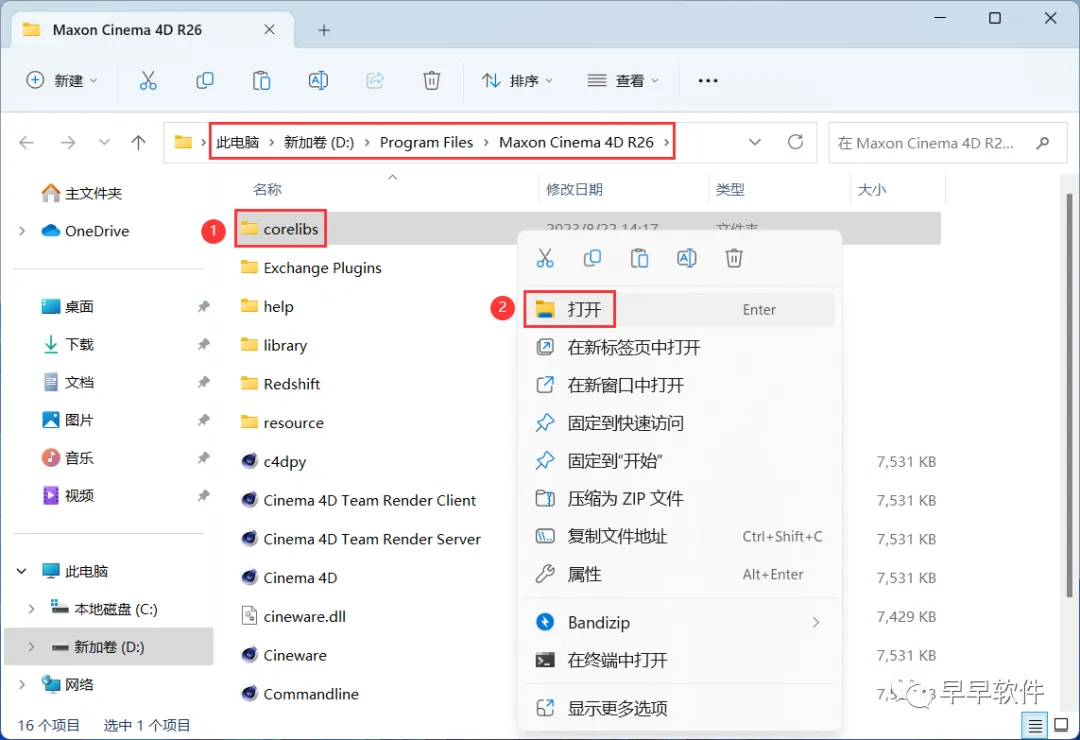The image size is (1080, 740).
Task: Choose 固定到快速访问 in context menu
Action: (679, 423)
